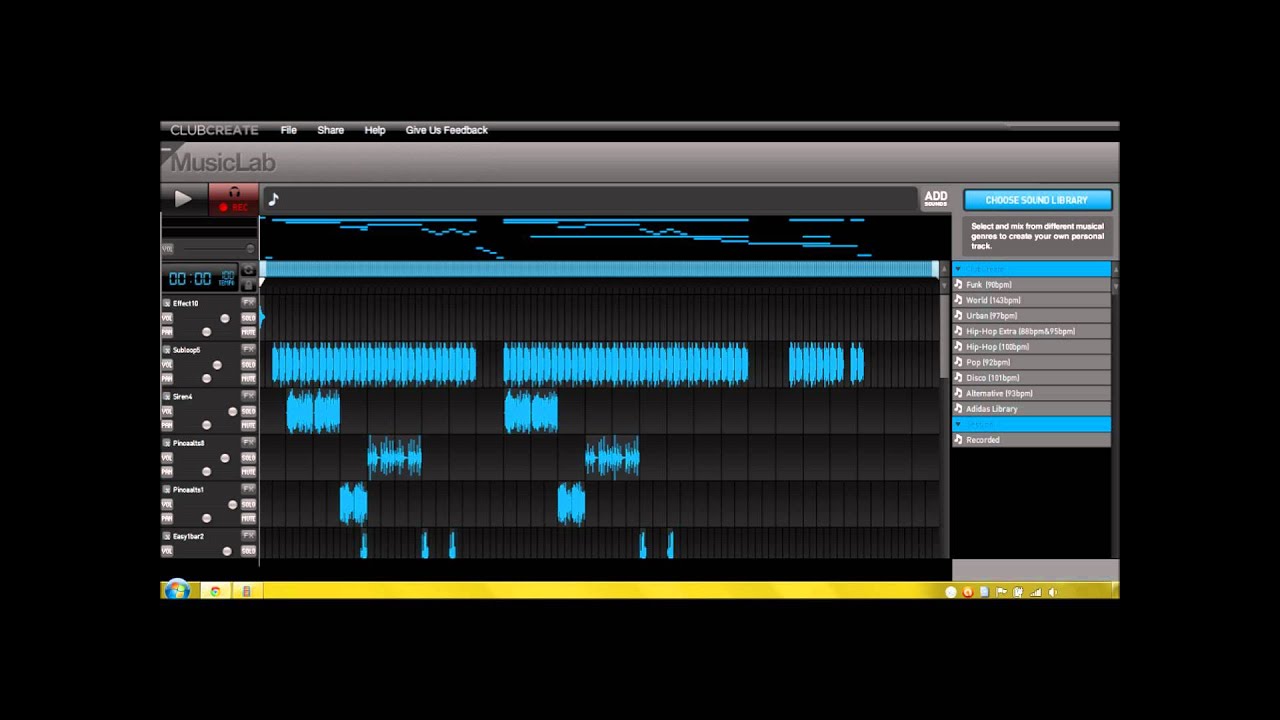Remove the Siren4 track with its X icon
Image resolution: width=1280 pixels, height=720 pixels.
[167, 396]
